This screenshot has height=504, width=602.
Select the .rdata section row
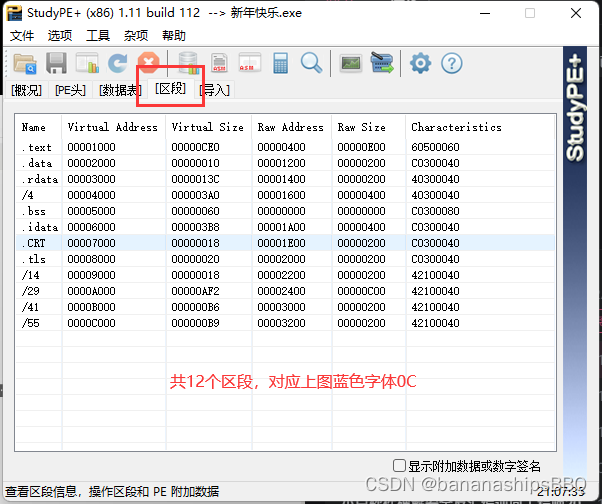pos(285,179)
